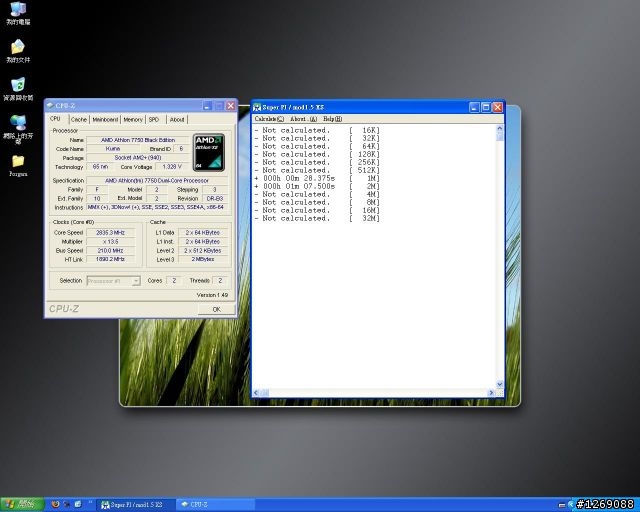
Task: Open the yellow folder on the desktop
Action: (18, 165)
